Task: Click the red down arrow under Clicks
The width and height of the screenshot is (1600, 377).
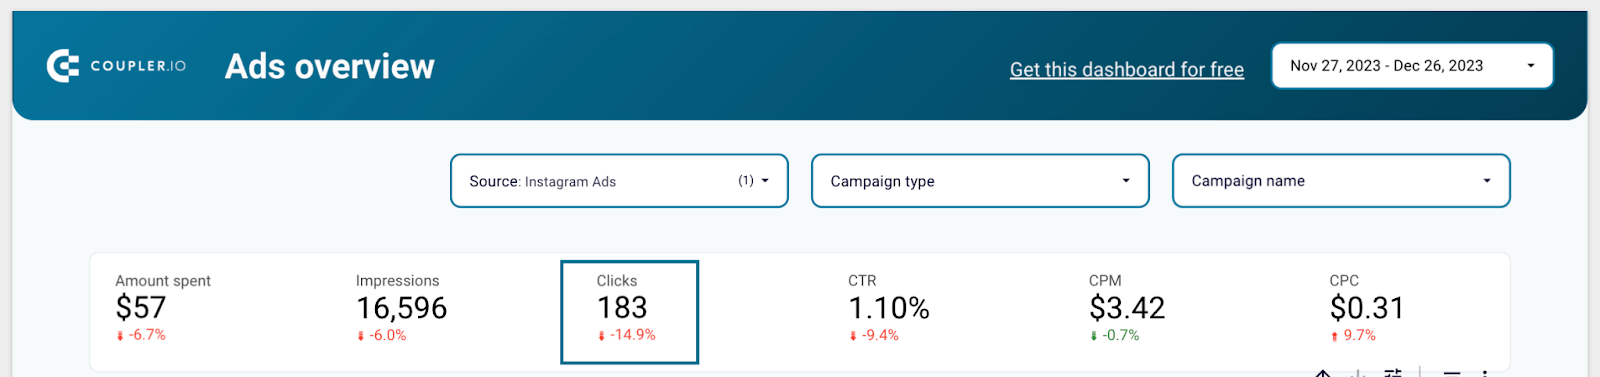Action: click(601, 336)
